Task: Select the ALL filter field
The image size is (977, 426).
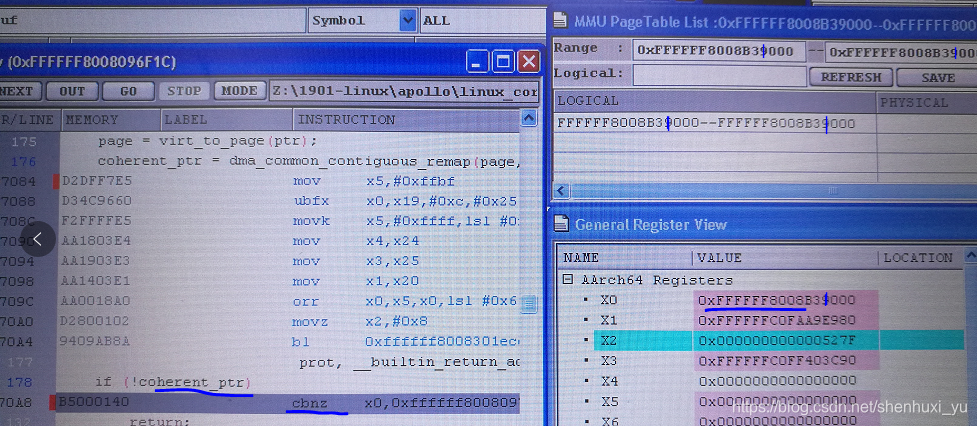Action: click(x=482, y=21)
